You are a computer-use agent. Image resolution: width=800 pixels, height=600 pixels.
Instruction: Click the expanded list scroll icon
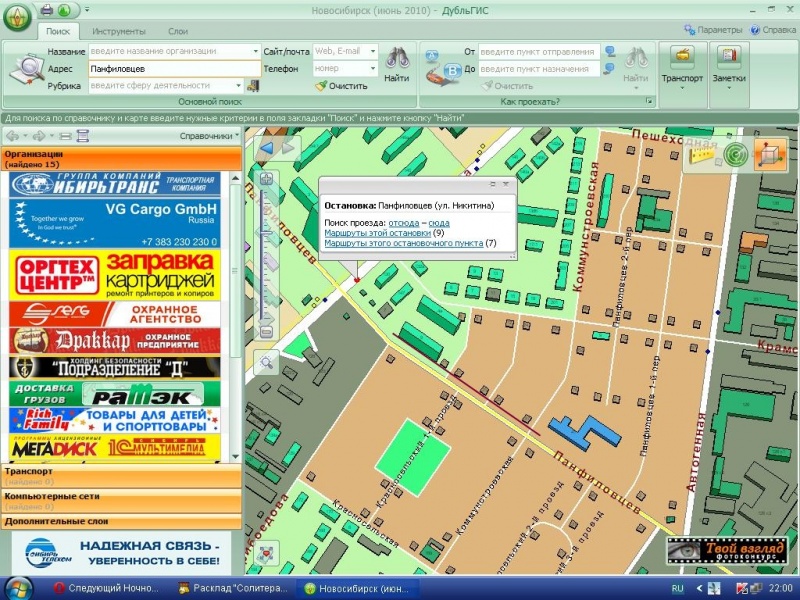pyautogui.click(x=83, y=136)
